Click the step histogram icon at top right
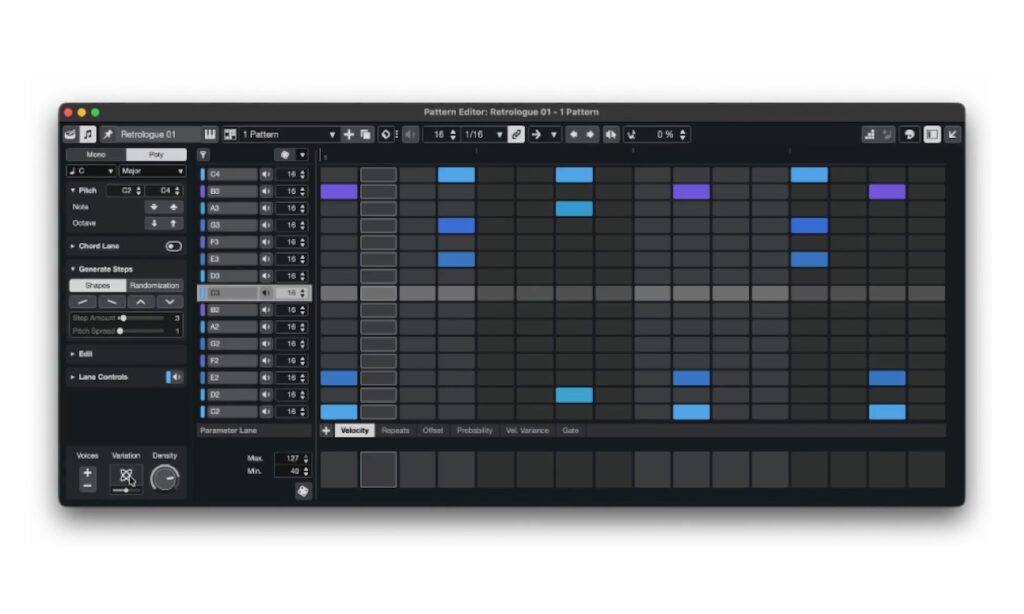1024x614 pixels. point(869,134)
